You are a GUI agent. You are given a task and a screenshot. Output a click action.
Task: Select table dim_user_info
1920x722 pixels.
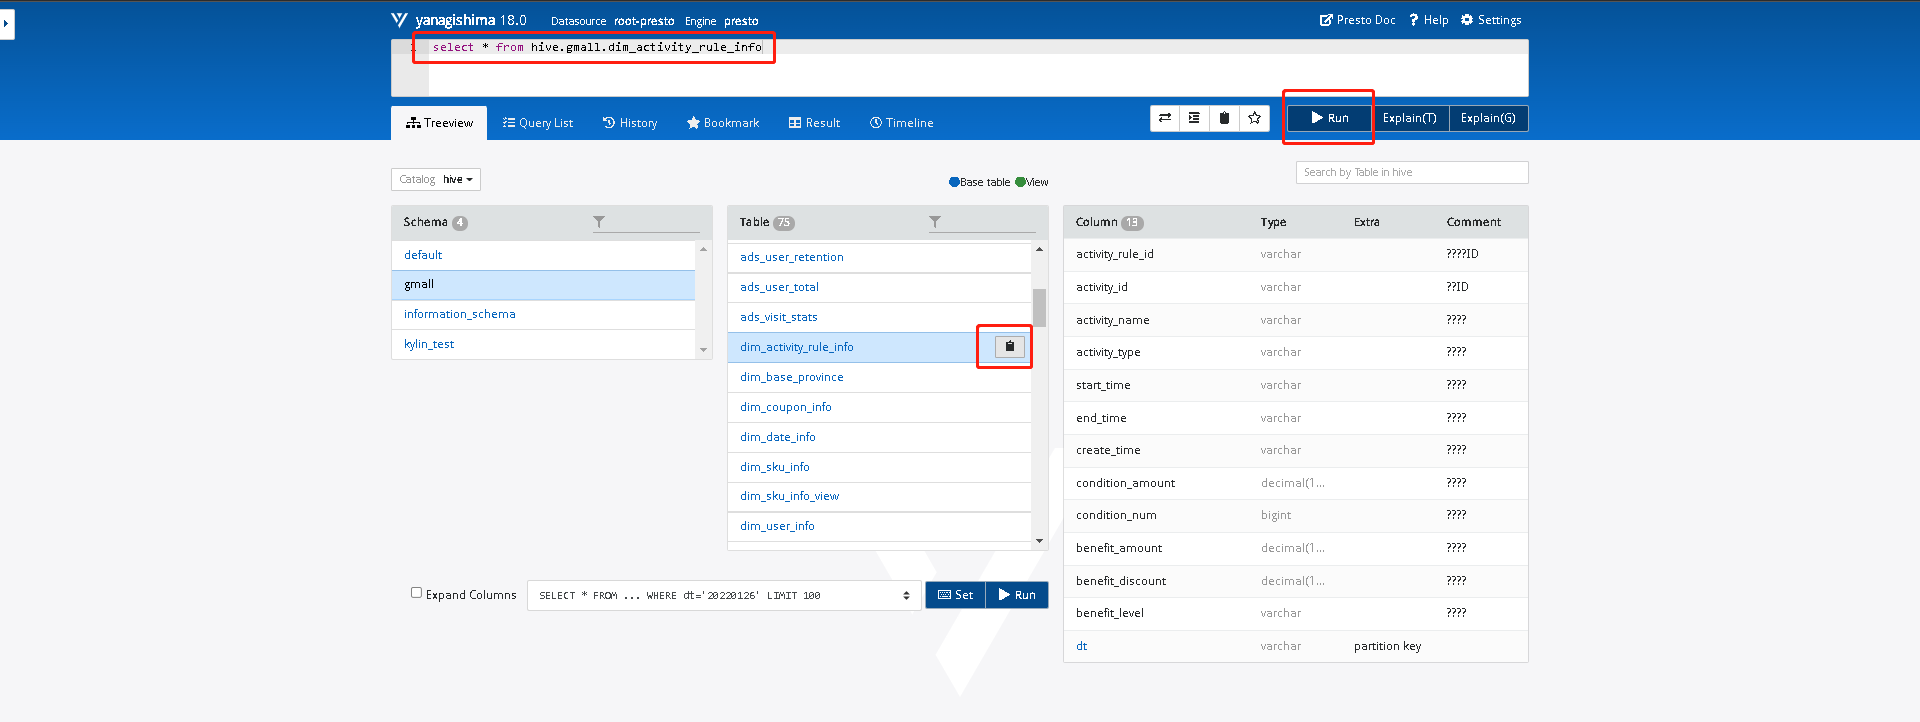pyautogui.click(x=879, y=526)
